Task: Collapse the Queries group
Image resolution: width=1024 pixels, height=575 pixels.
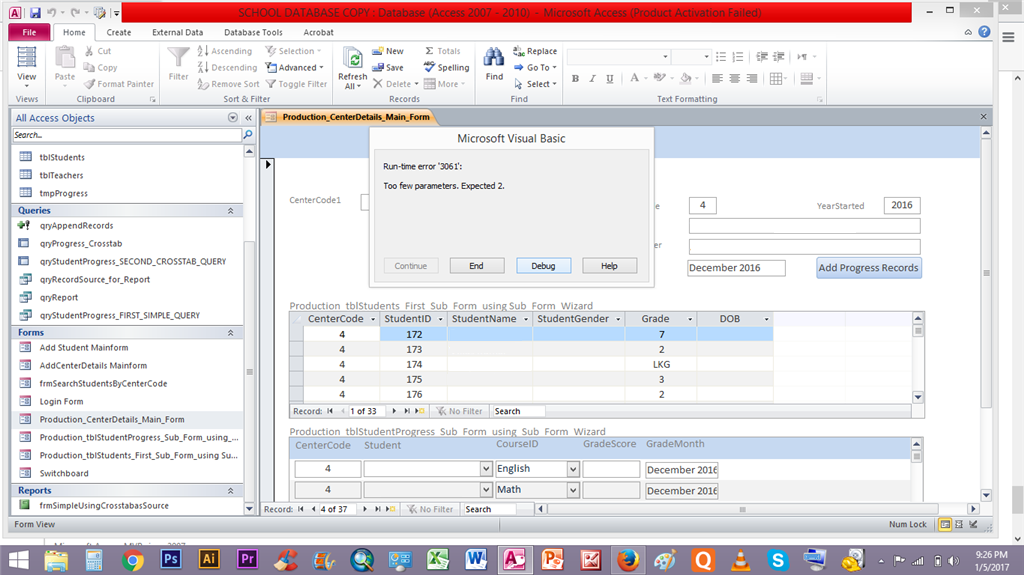Action: coord(231,210)
